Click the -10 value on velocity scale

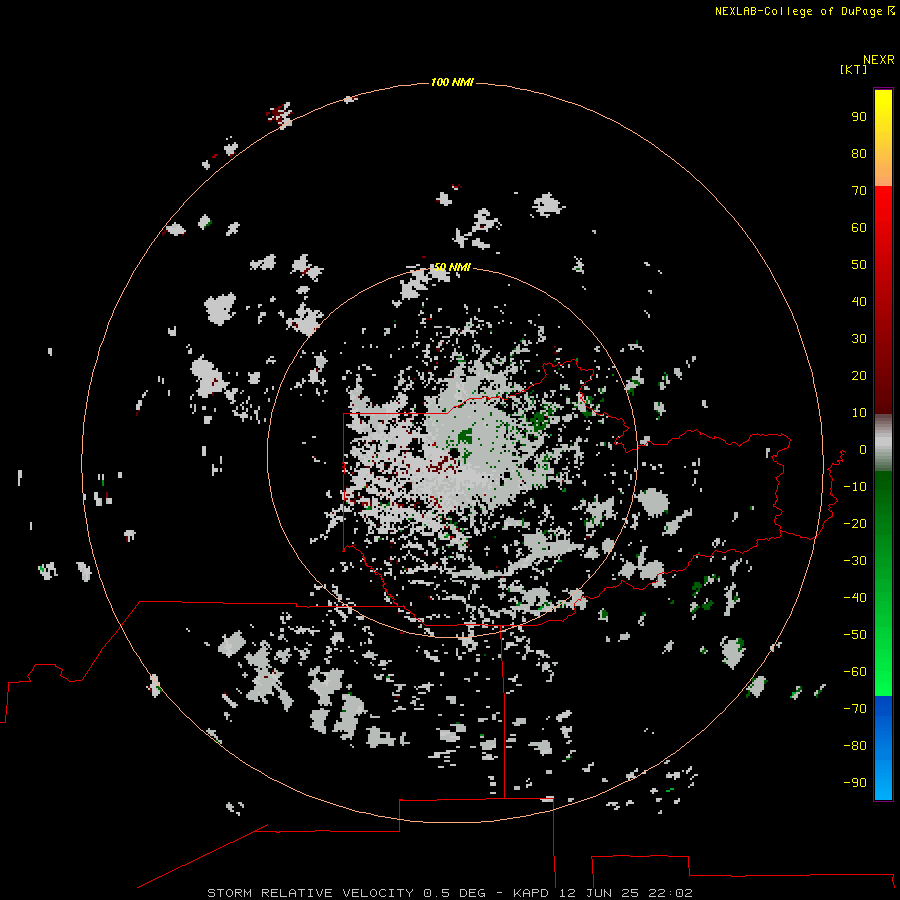click(855, 487)
